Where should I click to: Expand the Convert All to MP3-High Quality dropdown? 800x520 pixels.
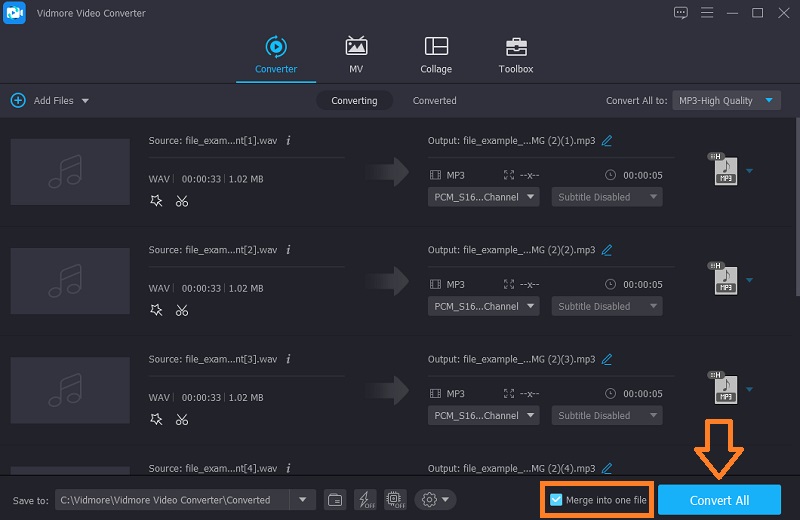pyautogui.click(x=726, y=100)
